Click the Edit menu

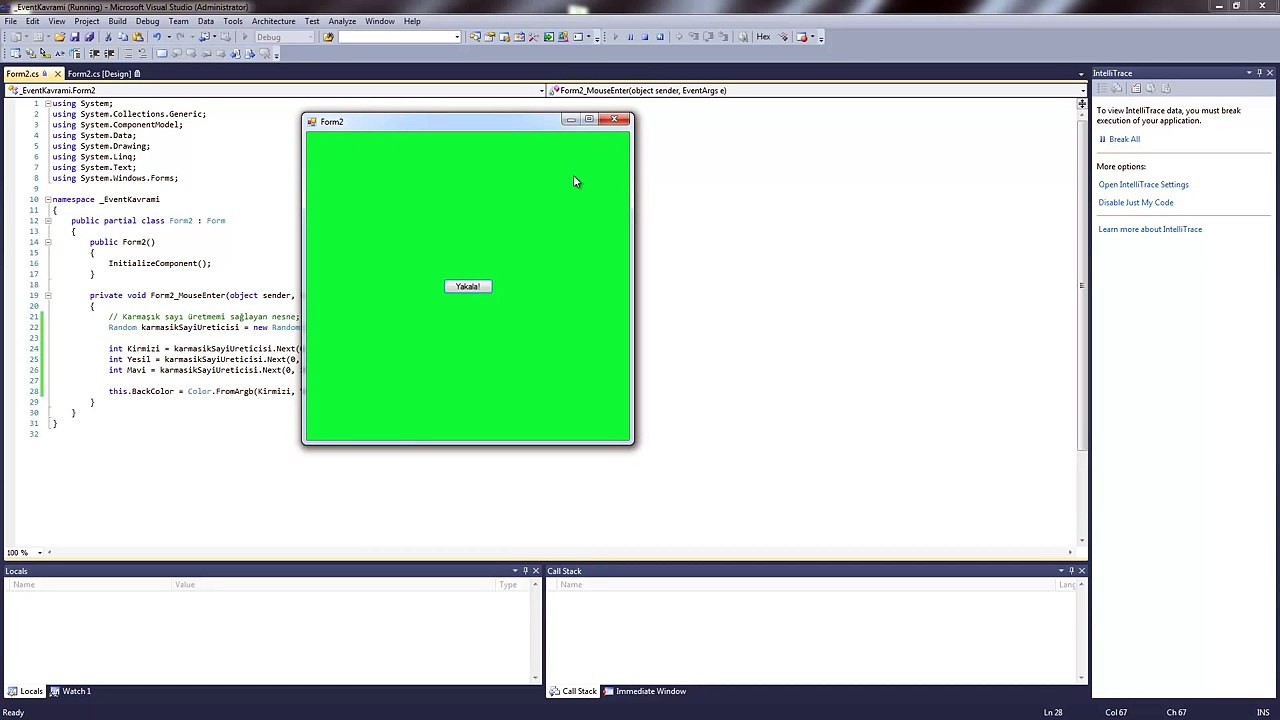click(33, 21)
